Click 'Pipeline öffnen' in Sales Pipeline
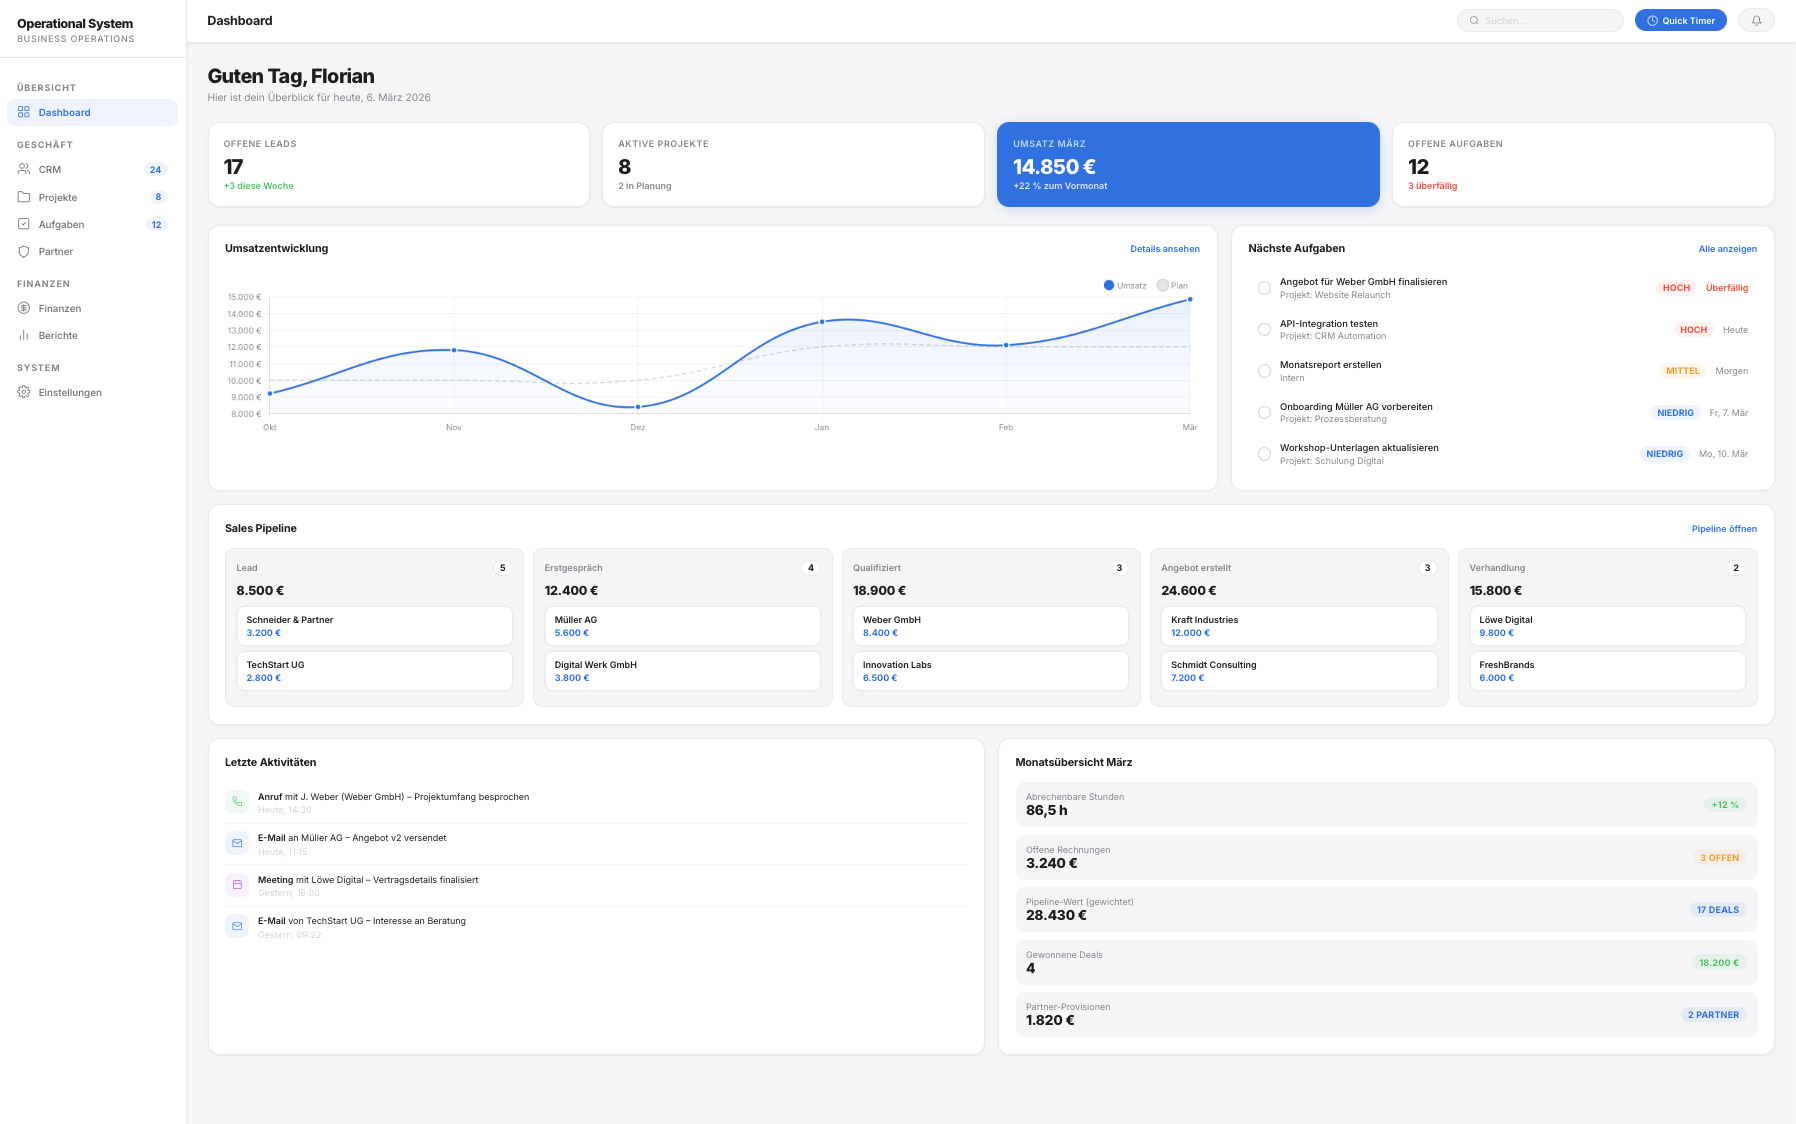Viewport: 1796px width, 1124px height. [x=1722, y=528]
